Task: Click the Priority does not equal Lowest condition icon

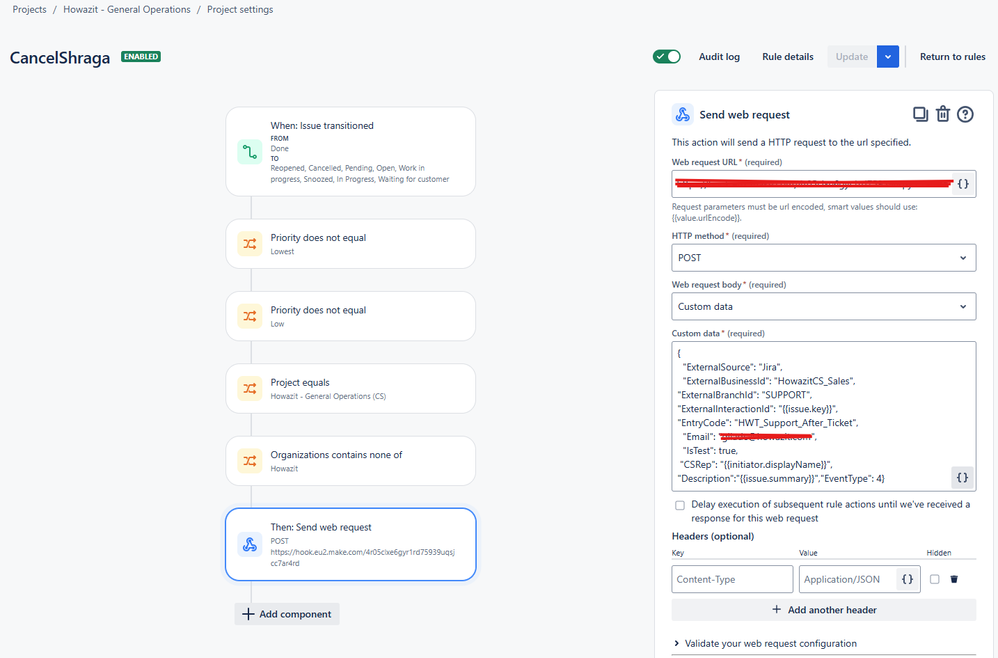Action: coord(250,244)
